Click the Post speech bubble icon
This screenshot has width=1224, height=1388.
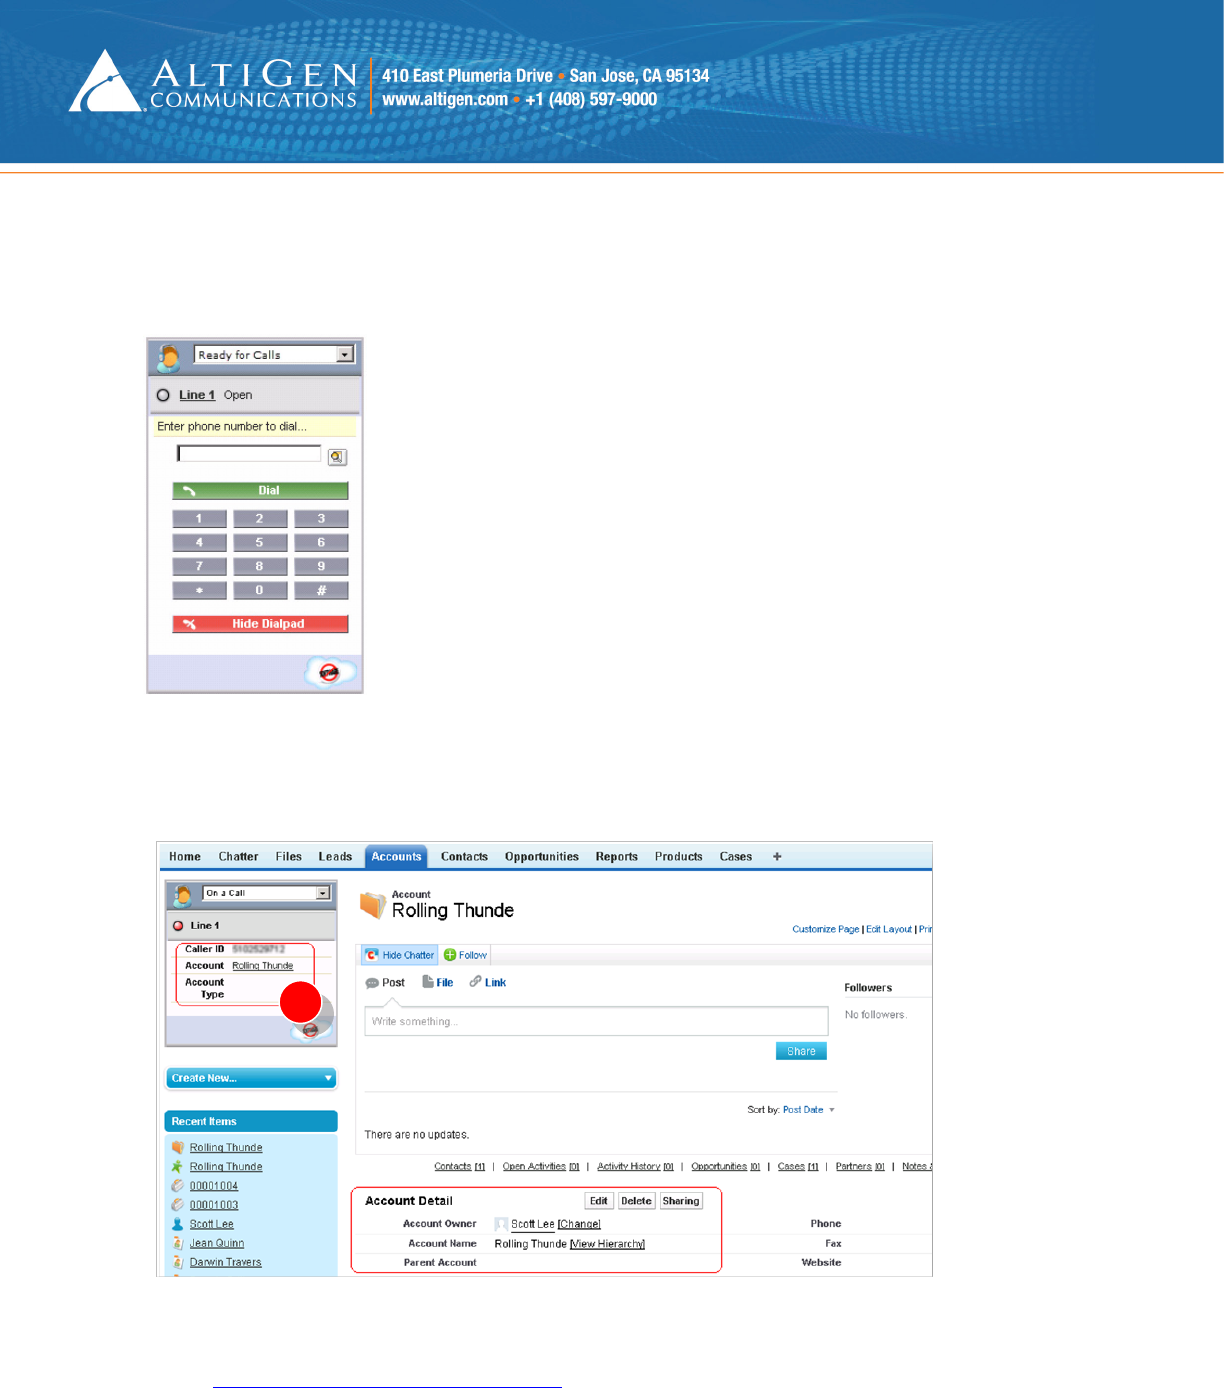(372, 983)
